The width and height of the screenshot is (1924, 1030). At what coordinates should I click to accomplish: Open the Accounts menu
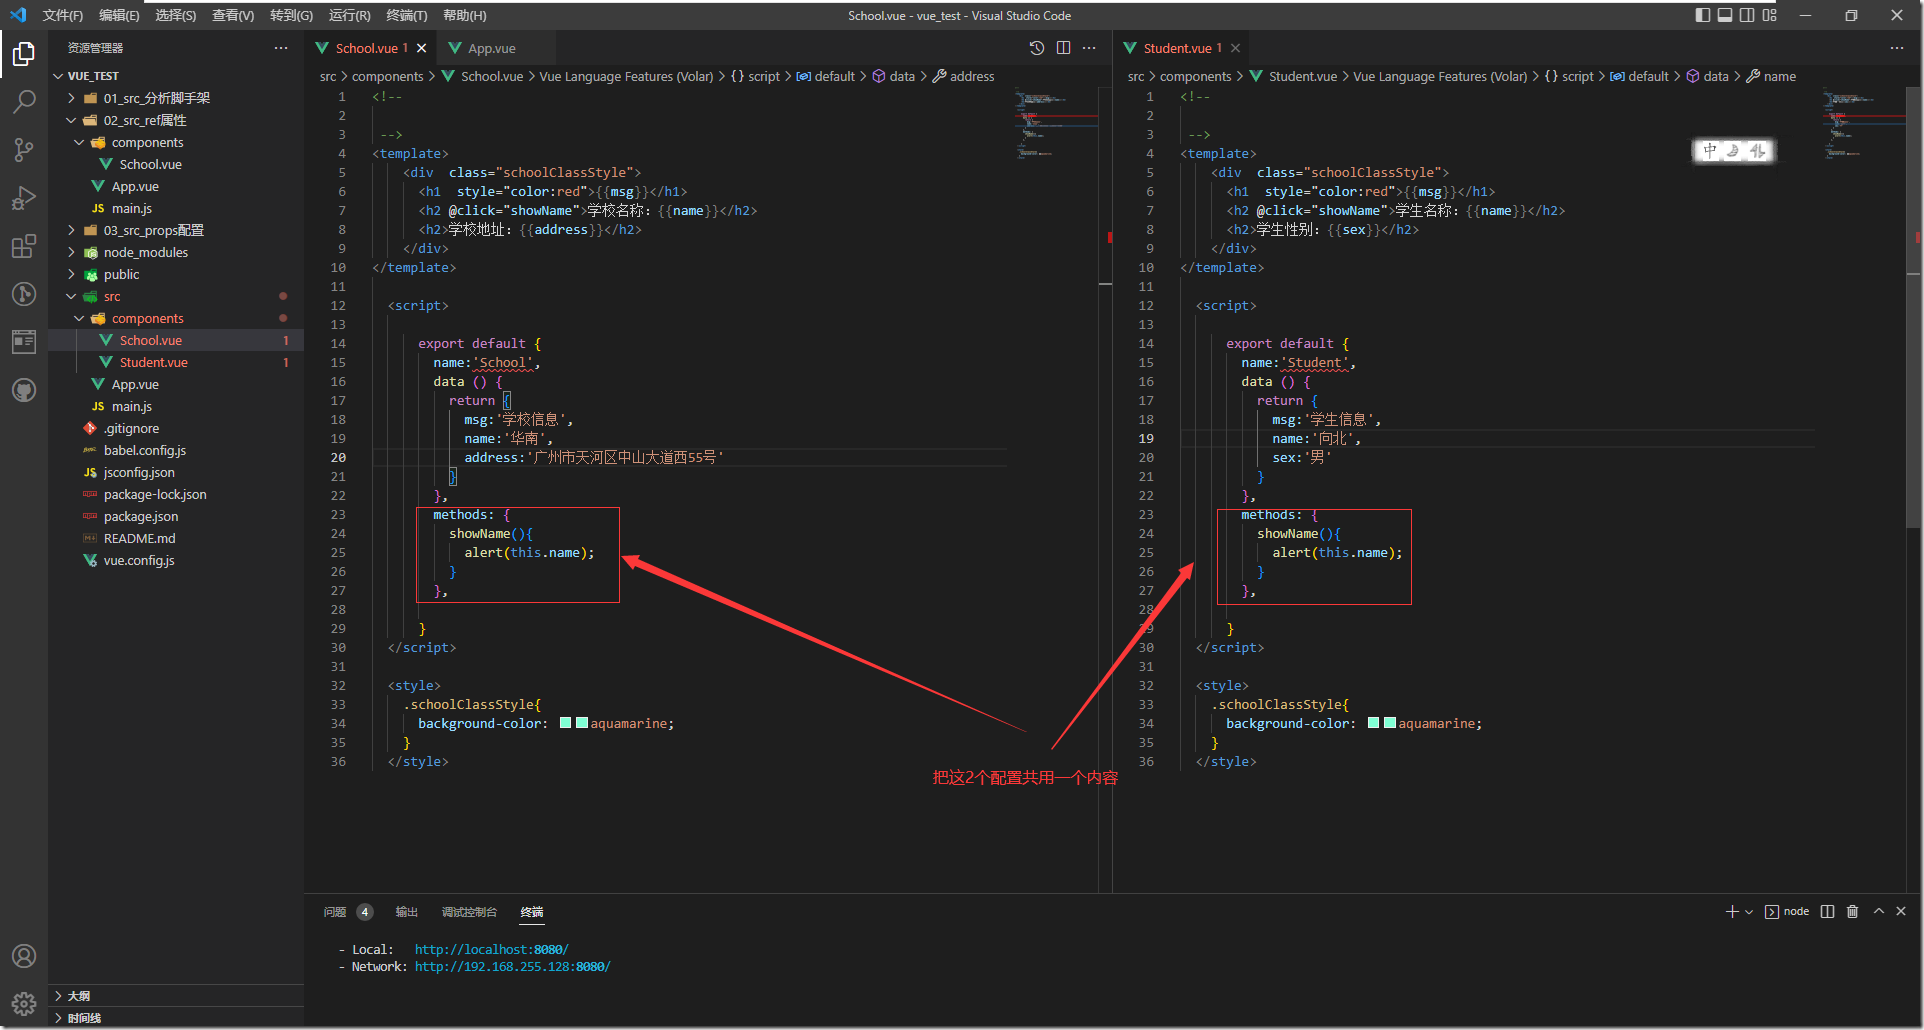tap(24, 956)
